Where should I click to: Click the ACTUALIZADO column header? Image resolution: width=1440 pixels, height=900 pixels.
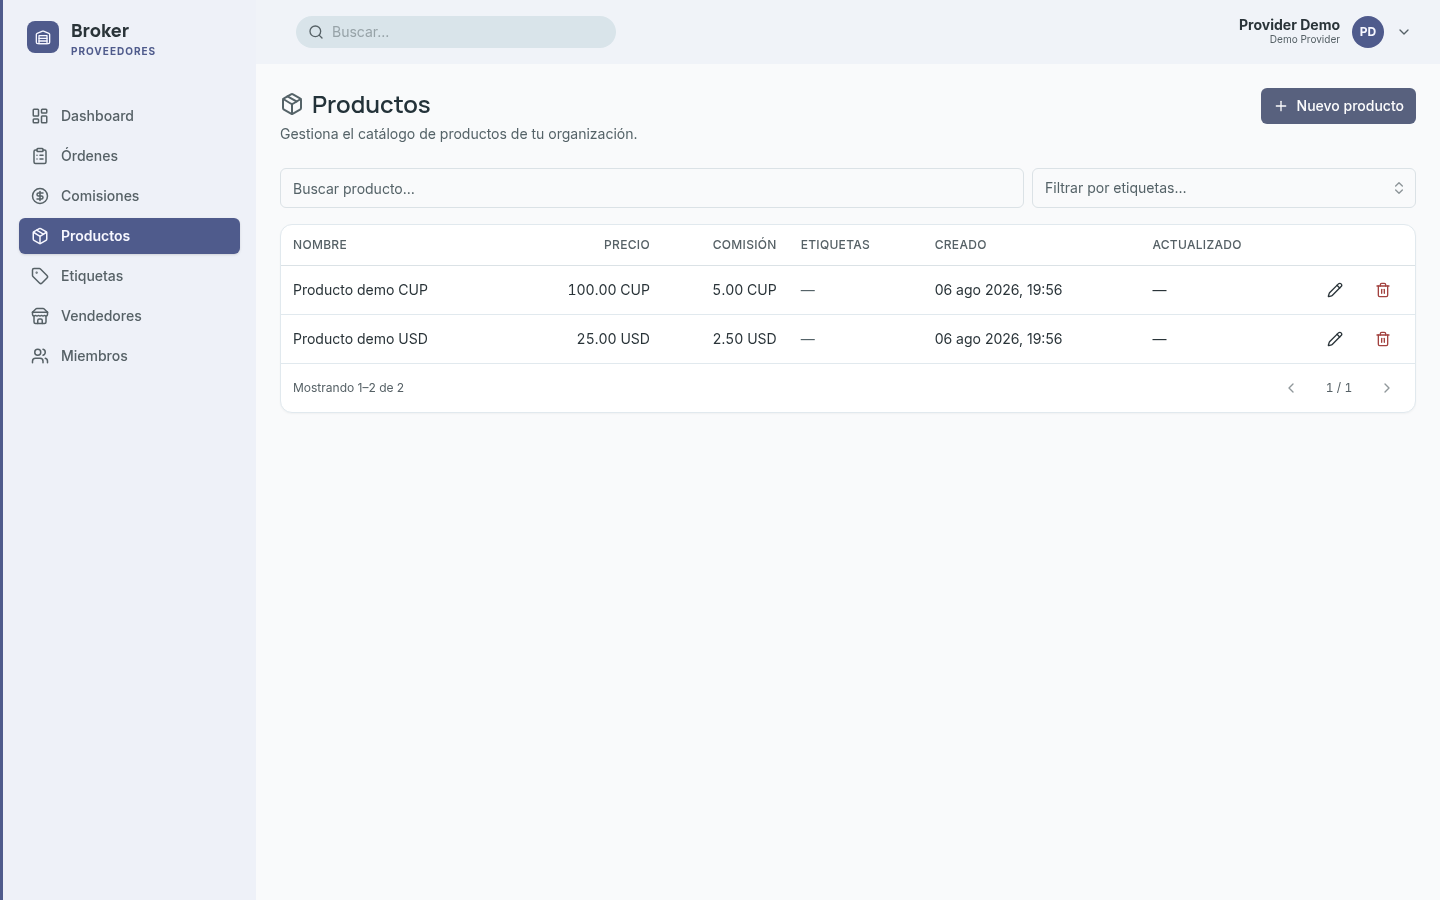pos(1197,245)
